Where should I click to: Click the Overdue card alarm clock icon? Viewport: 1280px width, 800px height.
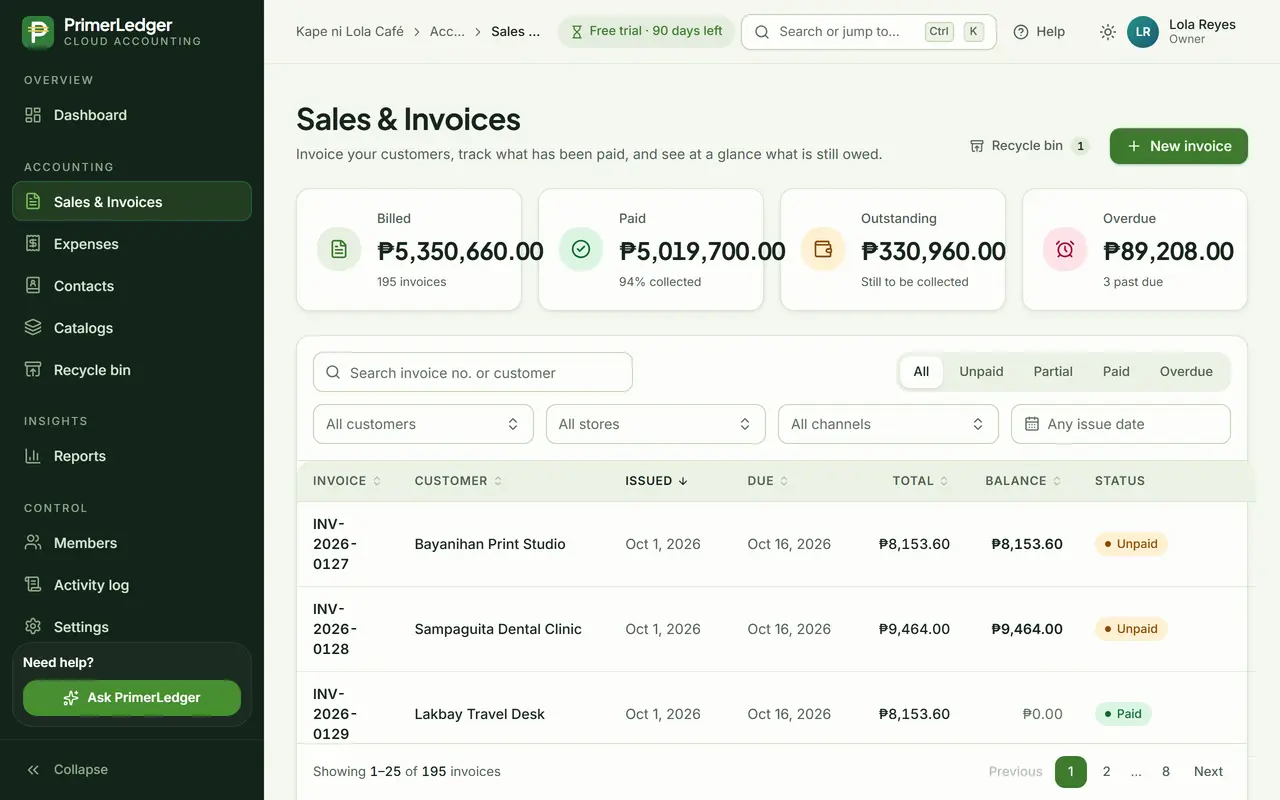1065,249
